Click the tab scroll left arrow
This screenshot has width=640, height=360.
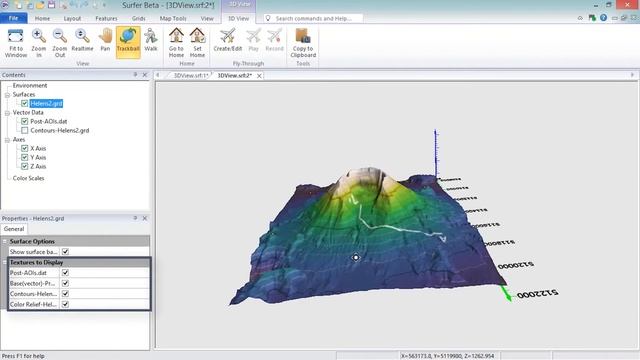pos(158,75)
